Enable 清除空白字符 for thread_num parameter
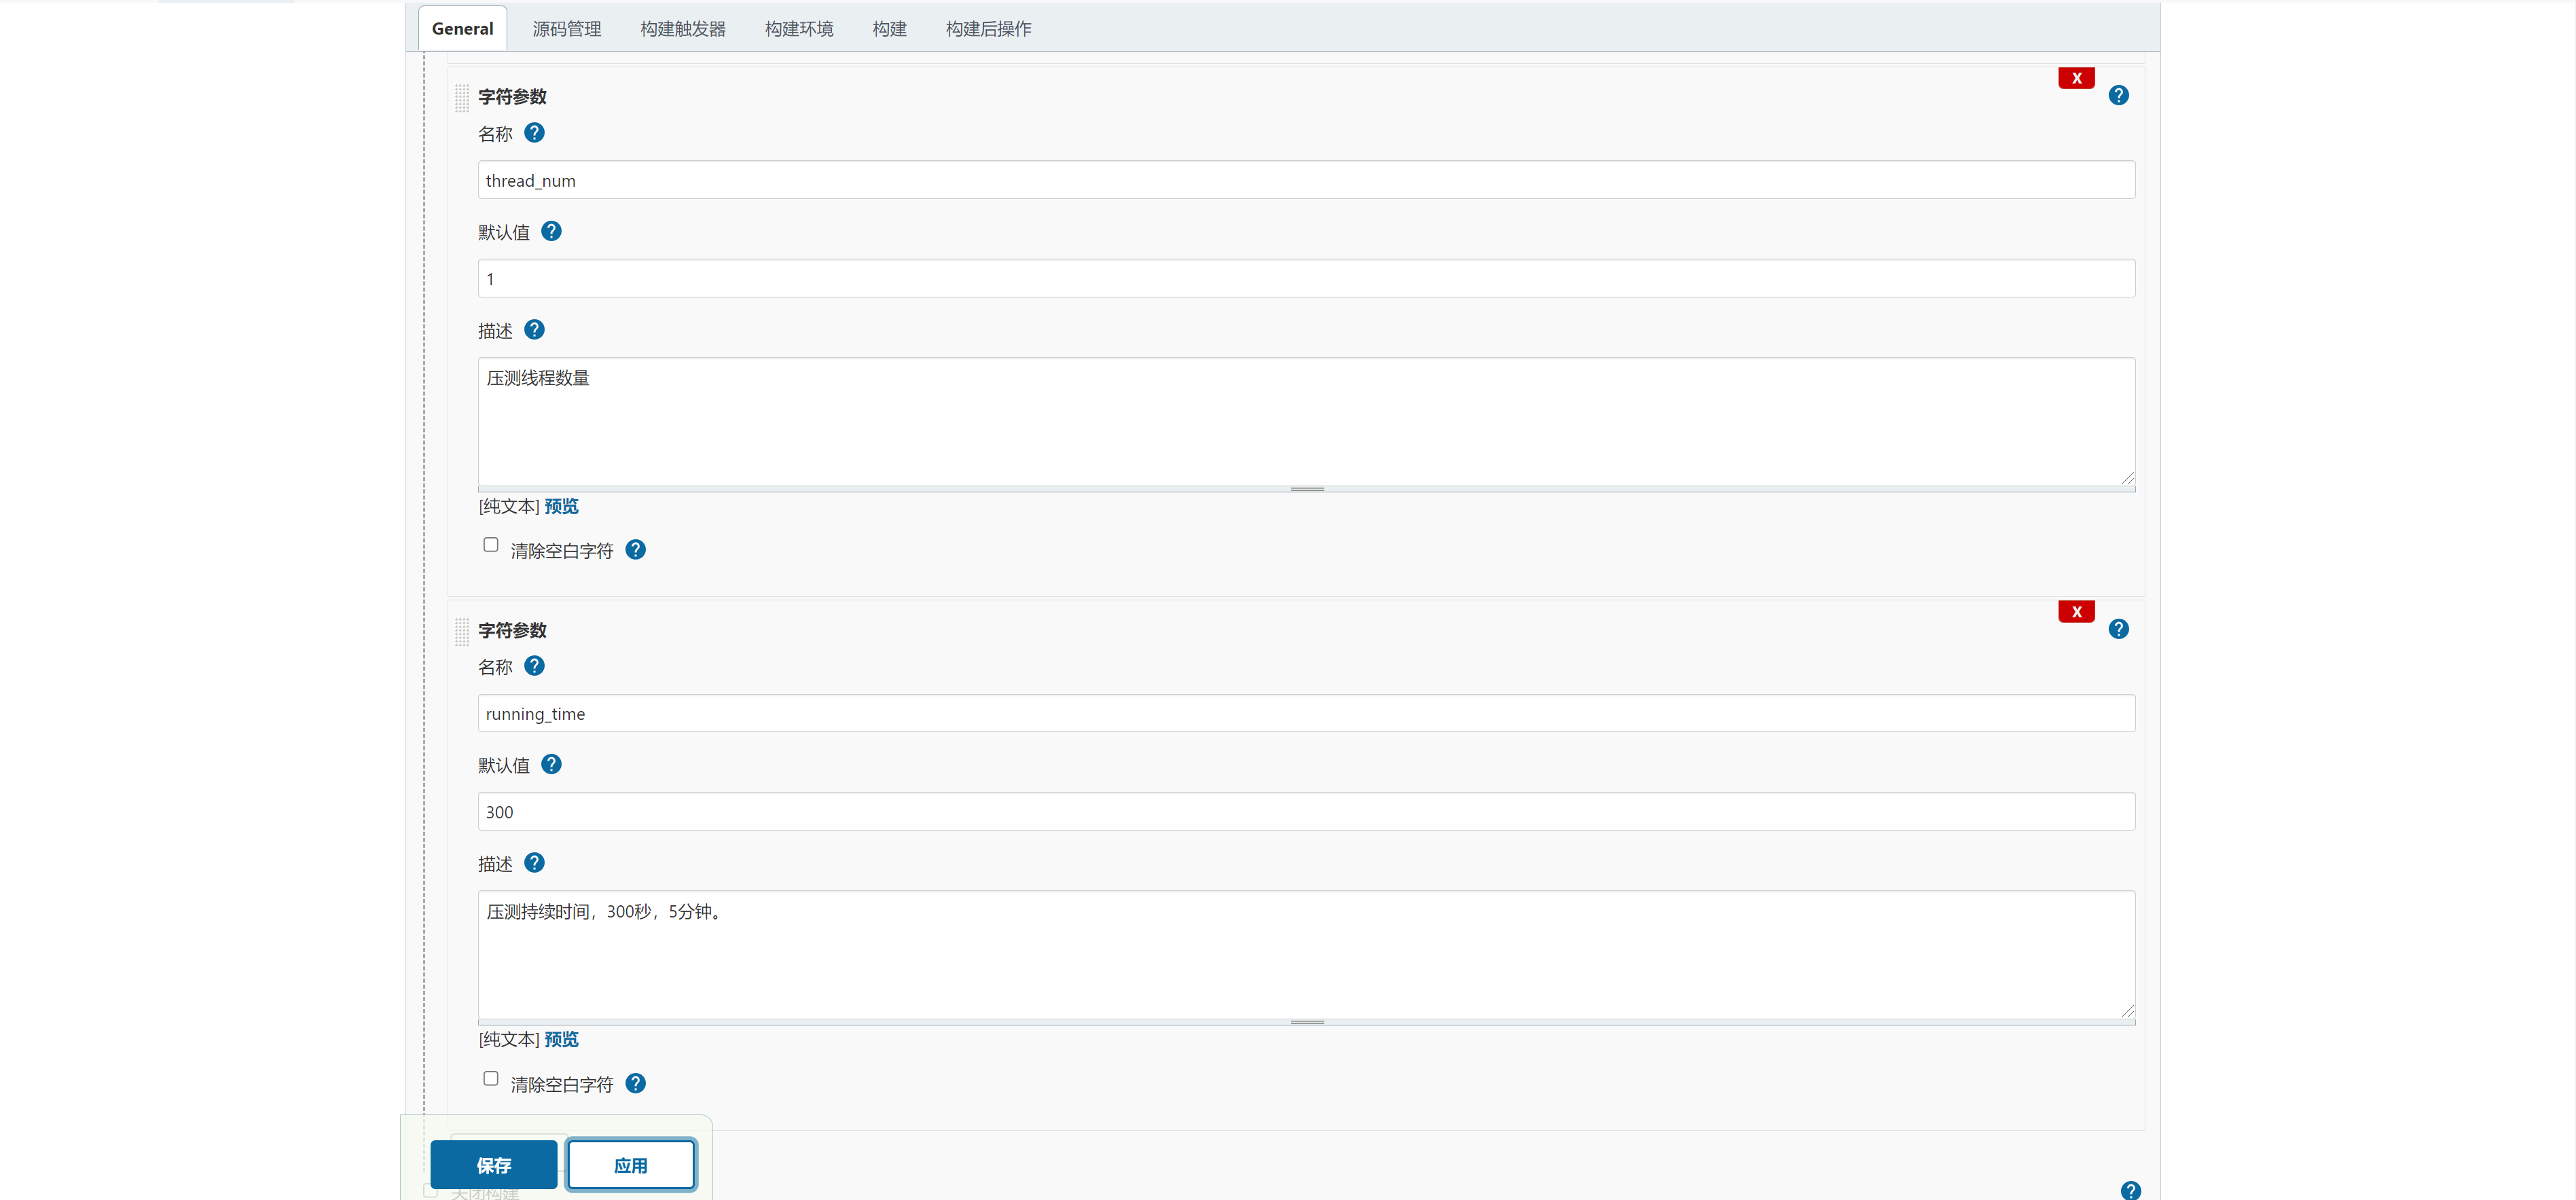The image size is (2576, 1200). tap(491, 545)
